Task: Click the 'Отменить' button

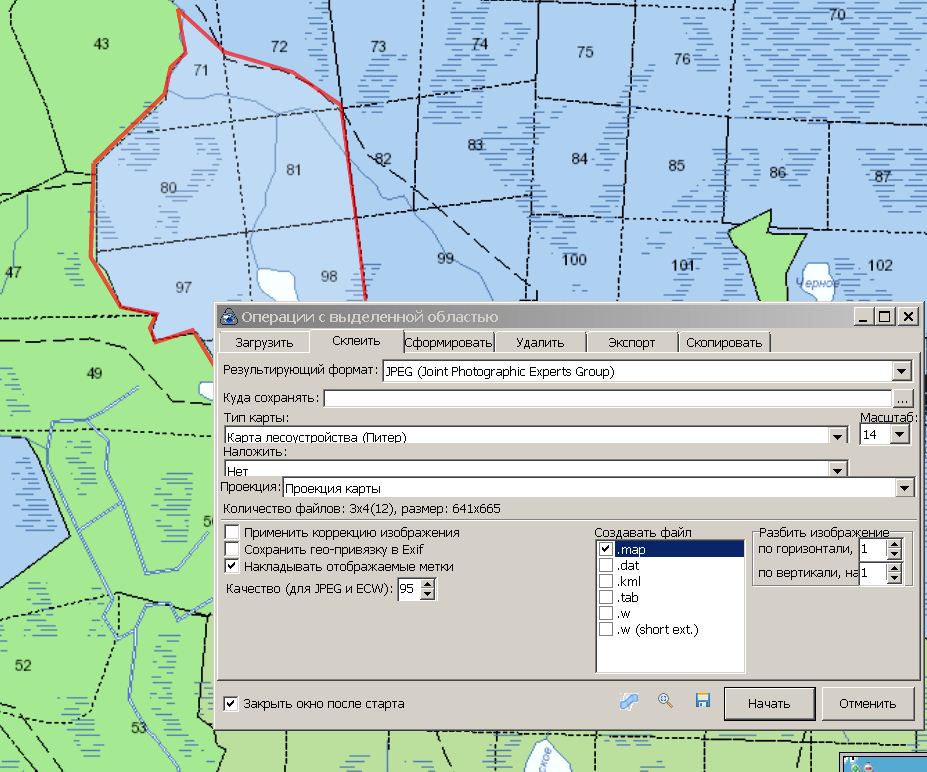Action: (x=867, y=703)
